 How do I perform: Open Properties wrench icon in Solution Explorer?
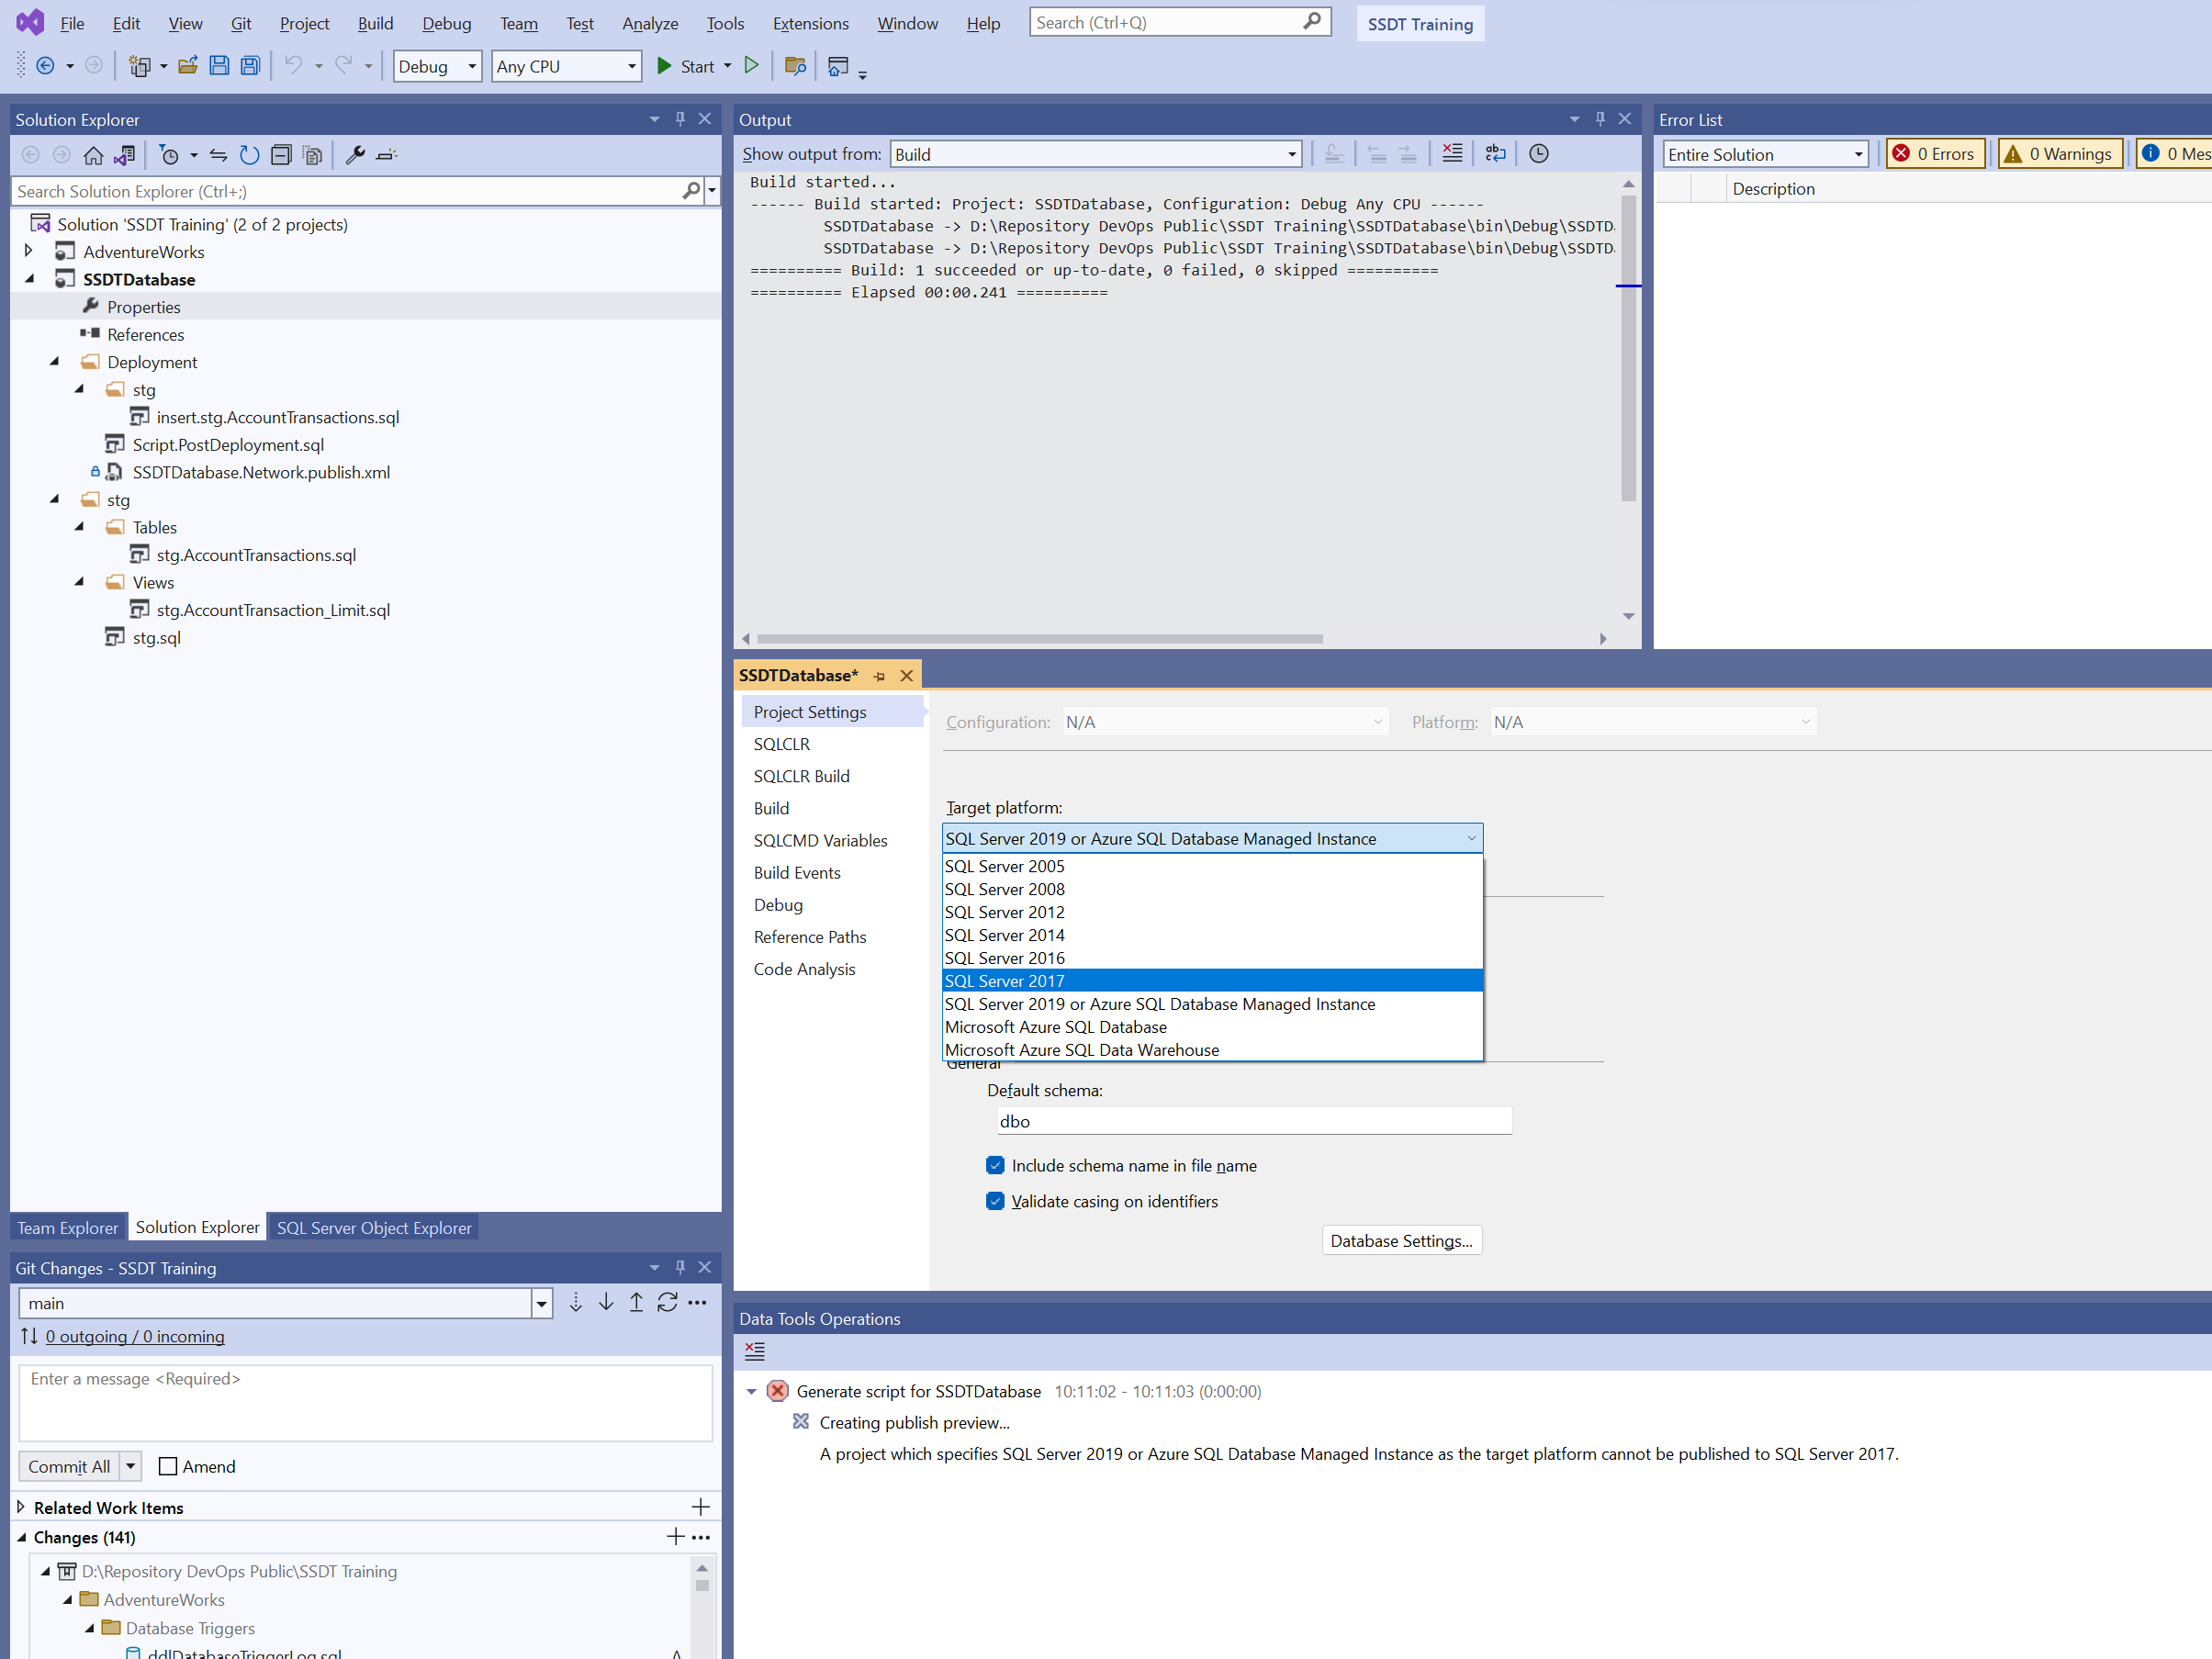(354, 155)
